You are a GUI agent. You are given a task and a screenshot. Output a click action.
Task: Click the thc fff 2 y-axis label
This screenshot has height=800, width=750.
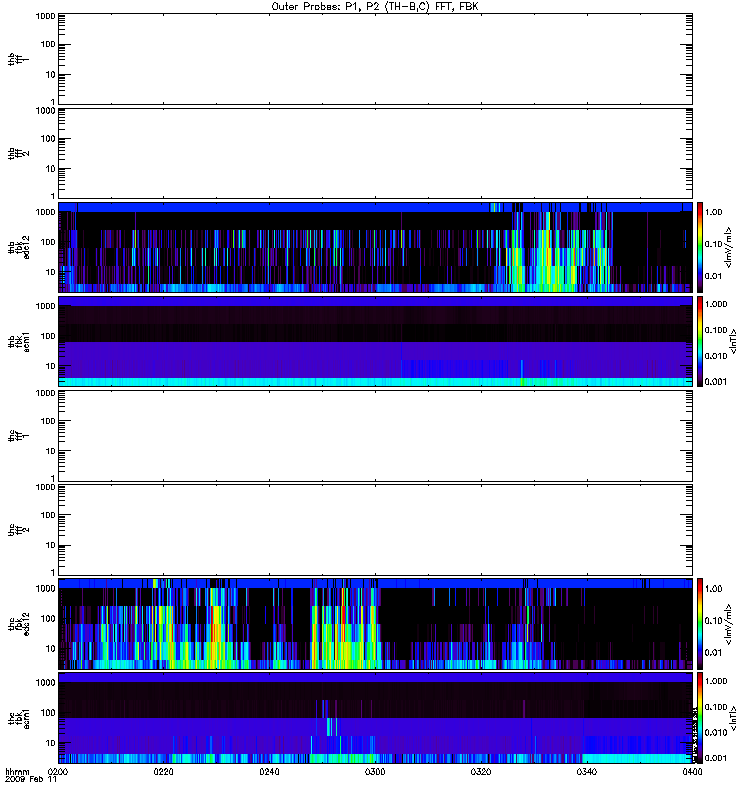pos(19,530)
